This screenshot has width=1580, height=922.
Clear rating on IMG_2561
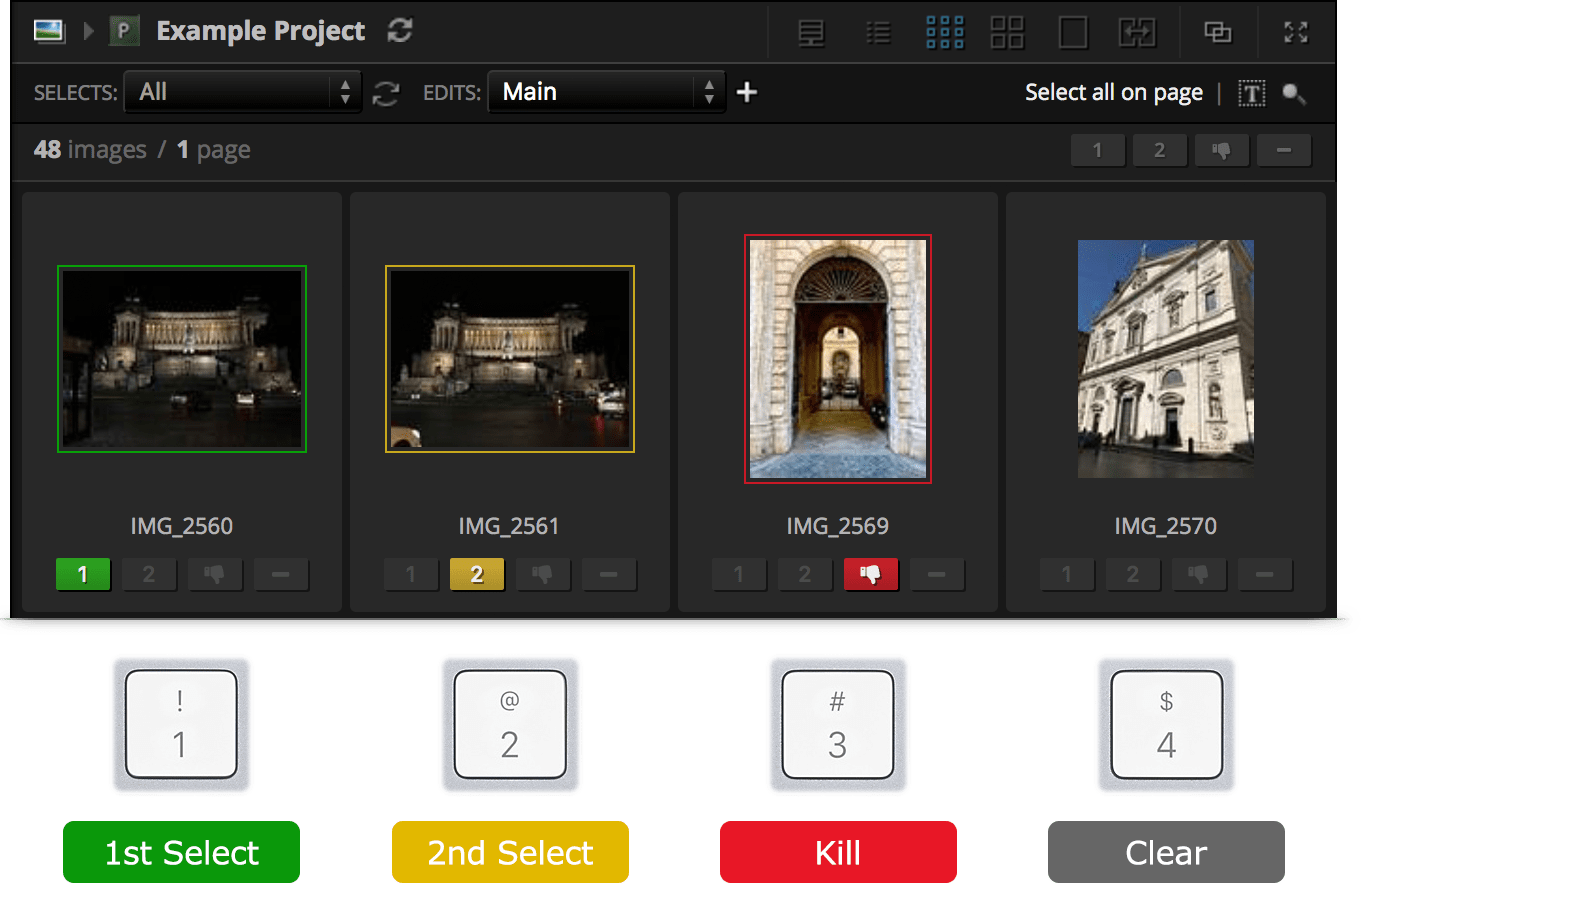click(x=609, y=575)
